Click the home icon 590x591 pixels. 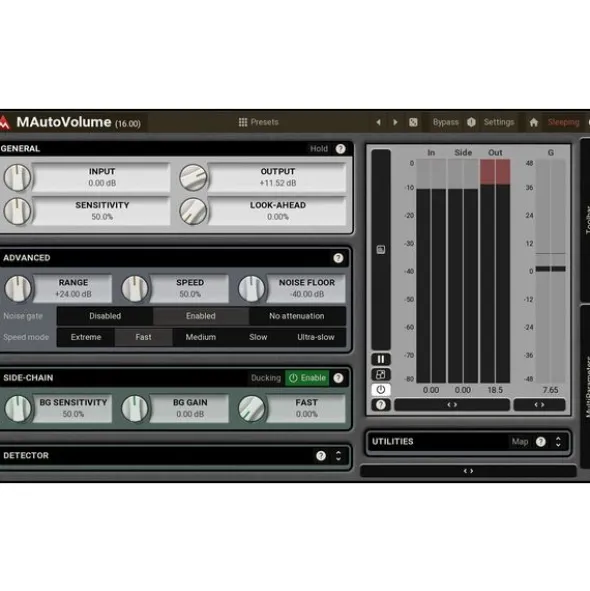(533, 122)
